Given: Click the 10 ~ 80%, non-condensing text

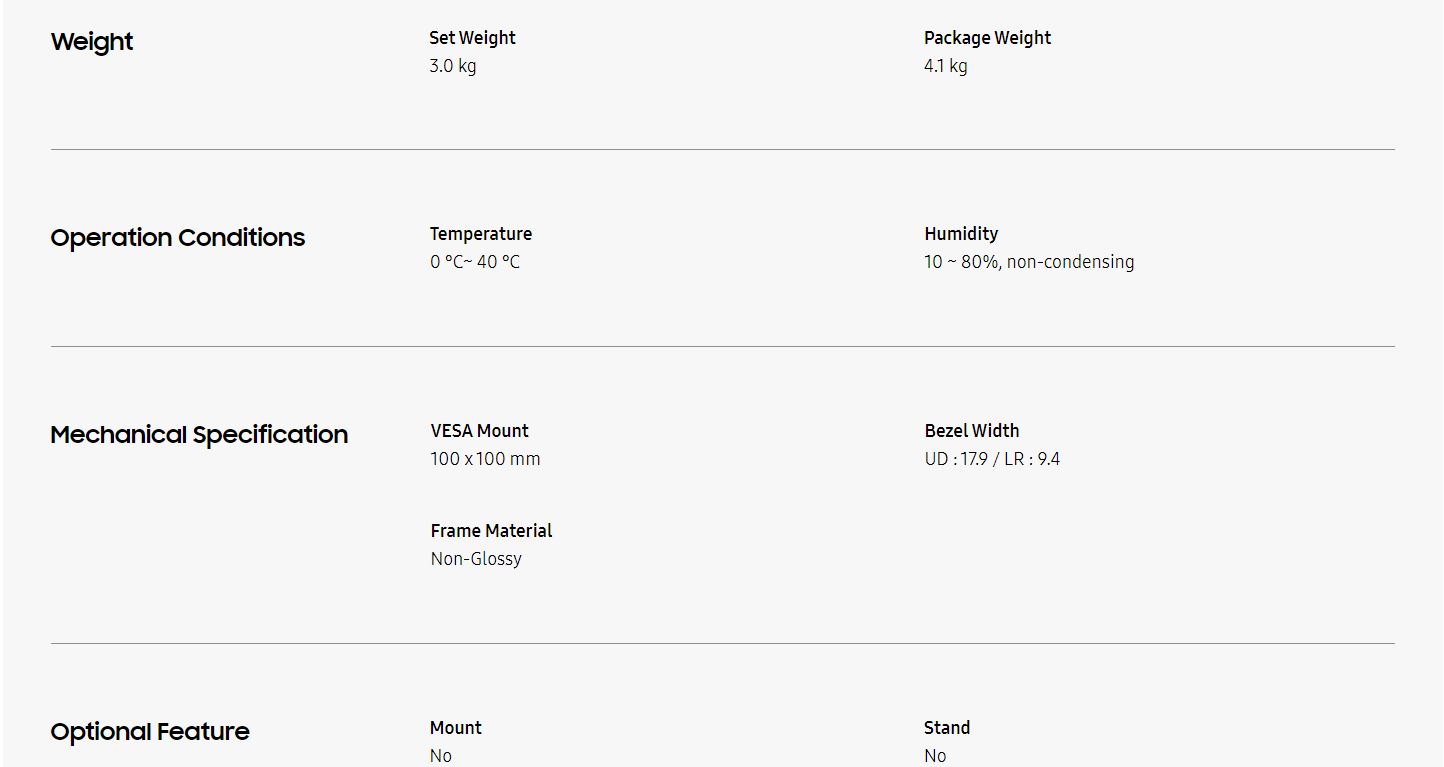Looking at the screenshot, I should point(1029,262).
